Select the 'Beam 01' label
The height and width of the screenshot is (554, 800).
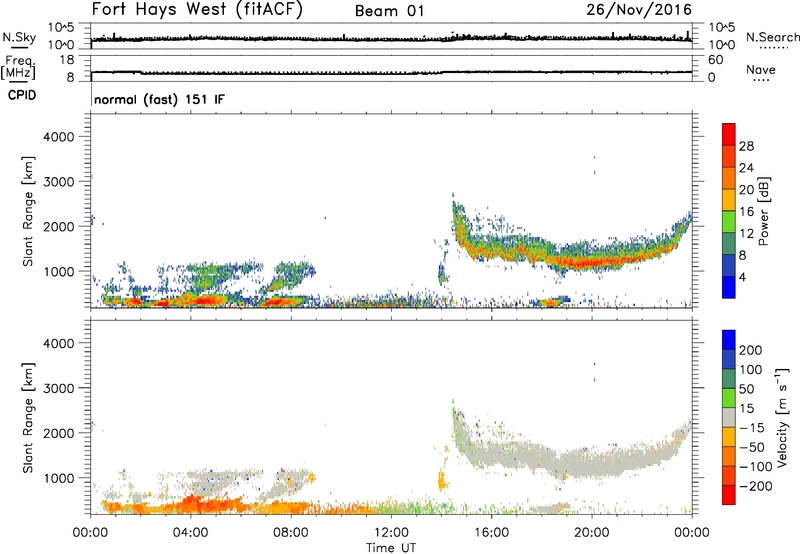click(390, 11)
